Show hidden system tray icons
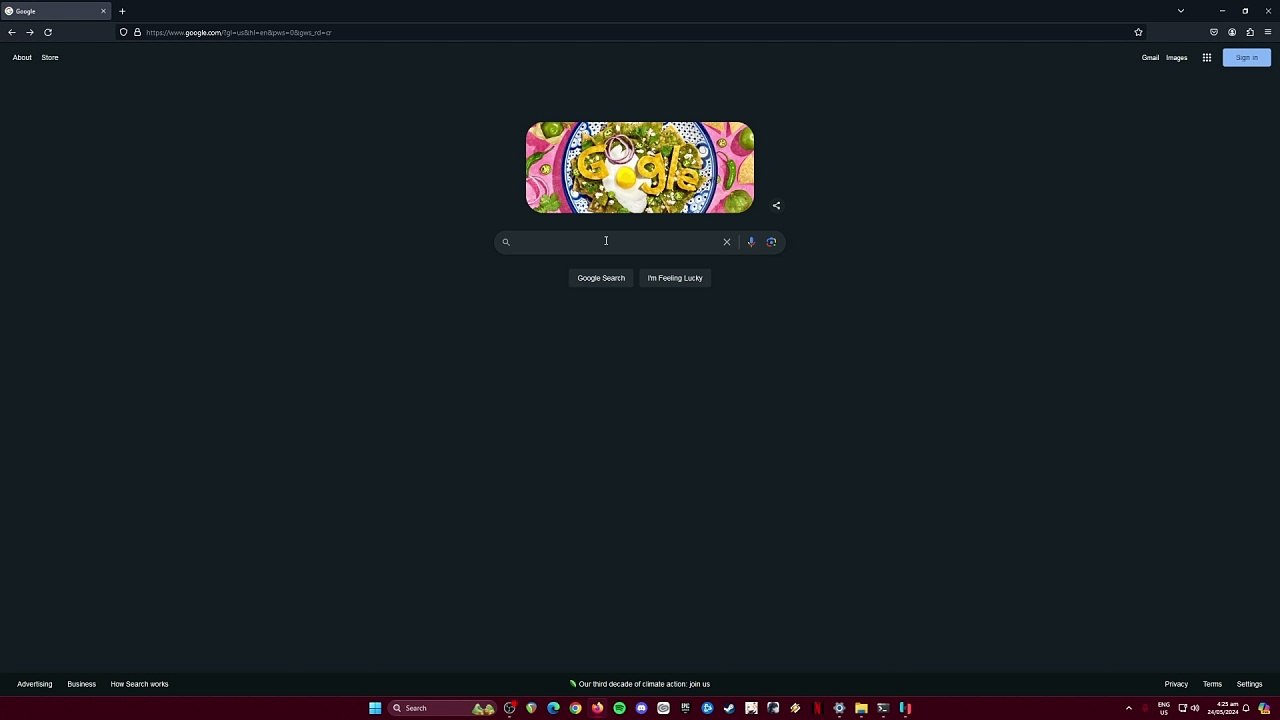The height and width of the screenshot is (720, 1280). 1129,708
